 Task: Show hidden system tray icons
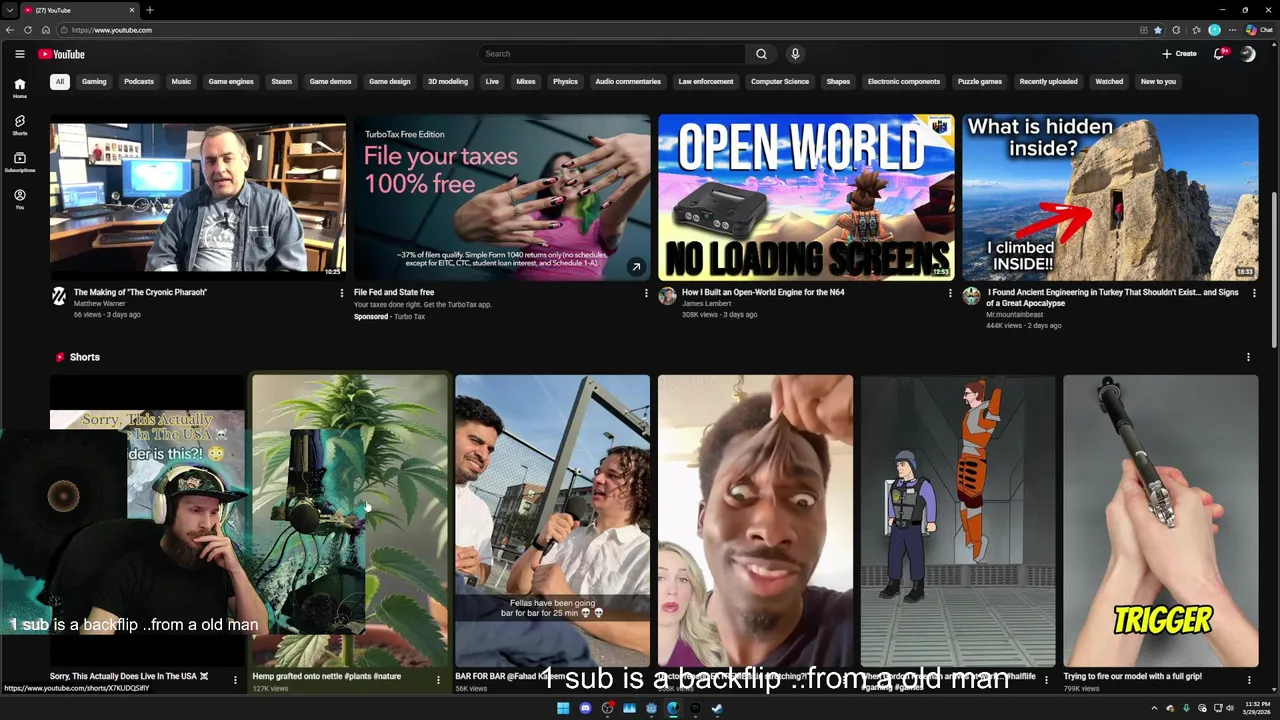[1154, 708]
